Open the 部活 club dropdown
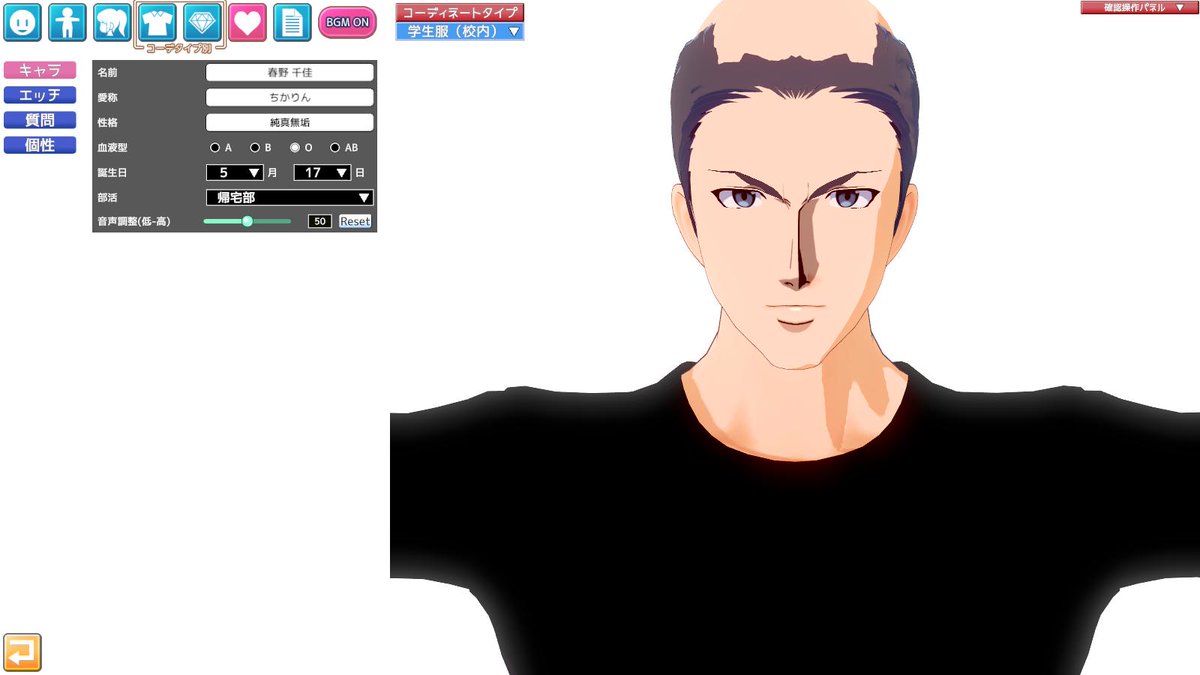This screenshot has width=1200, height=675. pos(290,197)
